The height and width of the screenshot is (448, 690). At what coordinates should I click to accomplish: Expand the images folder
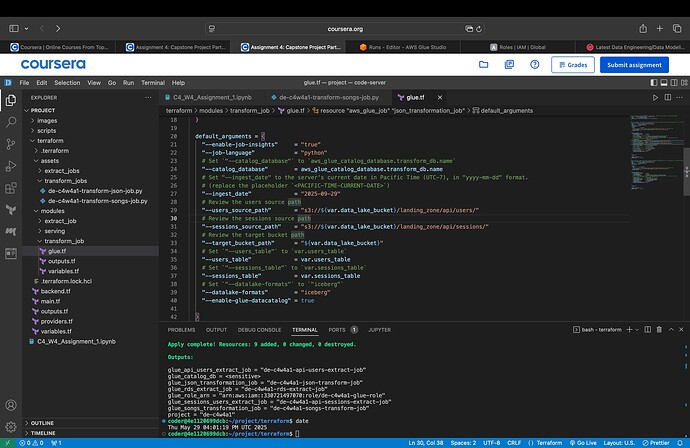coord(47,121)
